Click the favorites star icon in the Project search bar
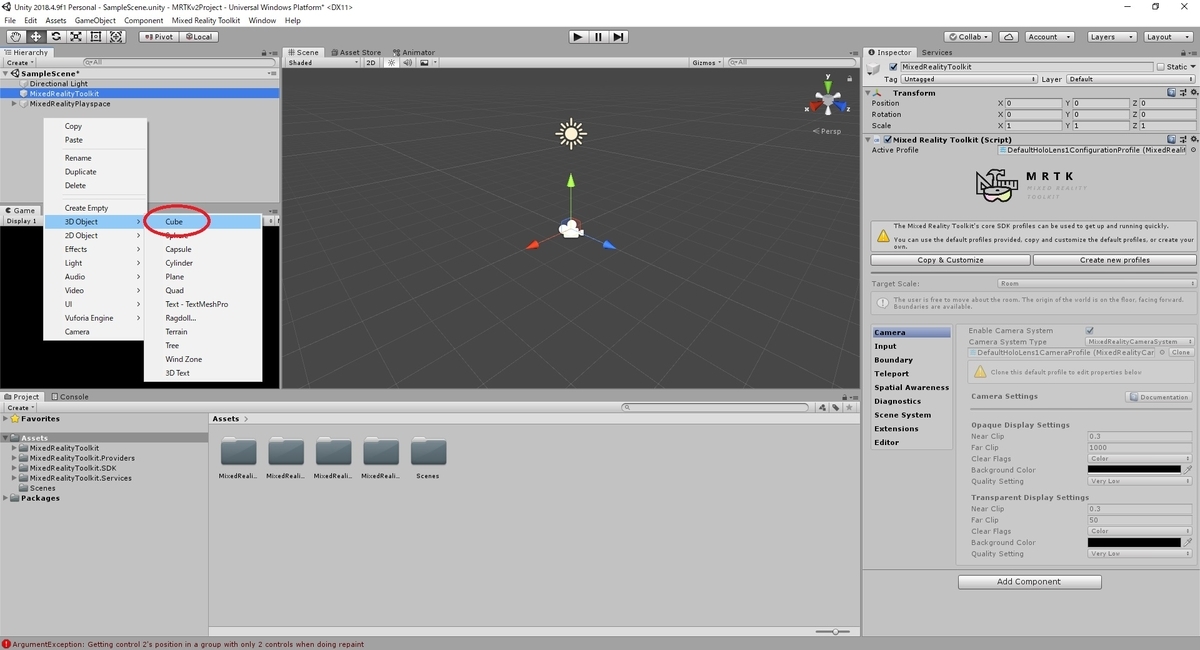Viewport: 1200px width, 650px height. 848,407
